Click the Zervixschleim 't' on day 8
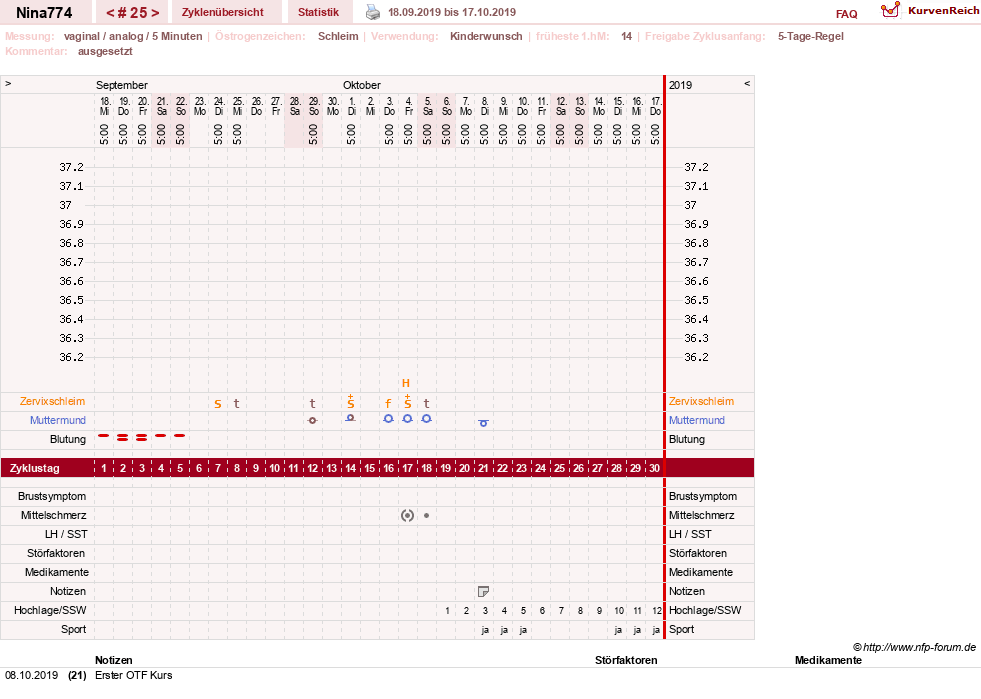 click(x=236, y=404)
